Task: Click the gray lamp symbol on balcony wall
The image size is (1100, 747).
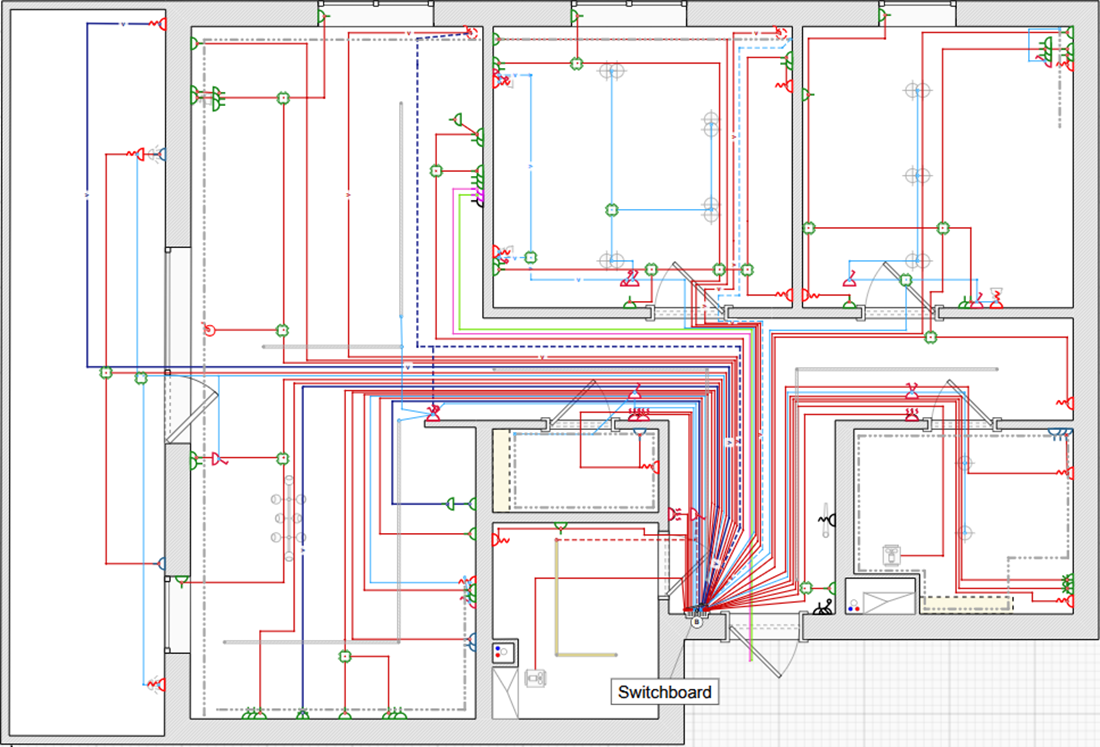Action: (x=156, y=154)
